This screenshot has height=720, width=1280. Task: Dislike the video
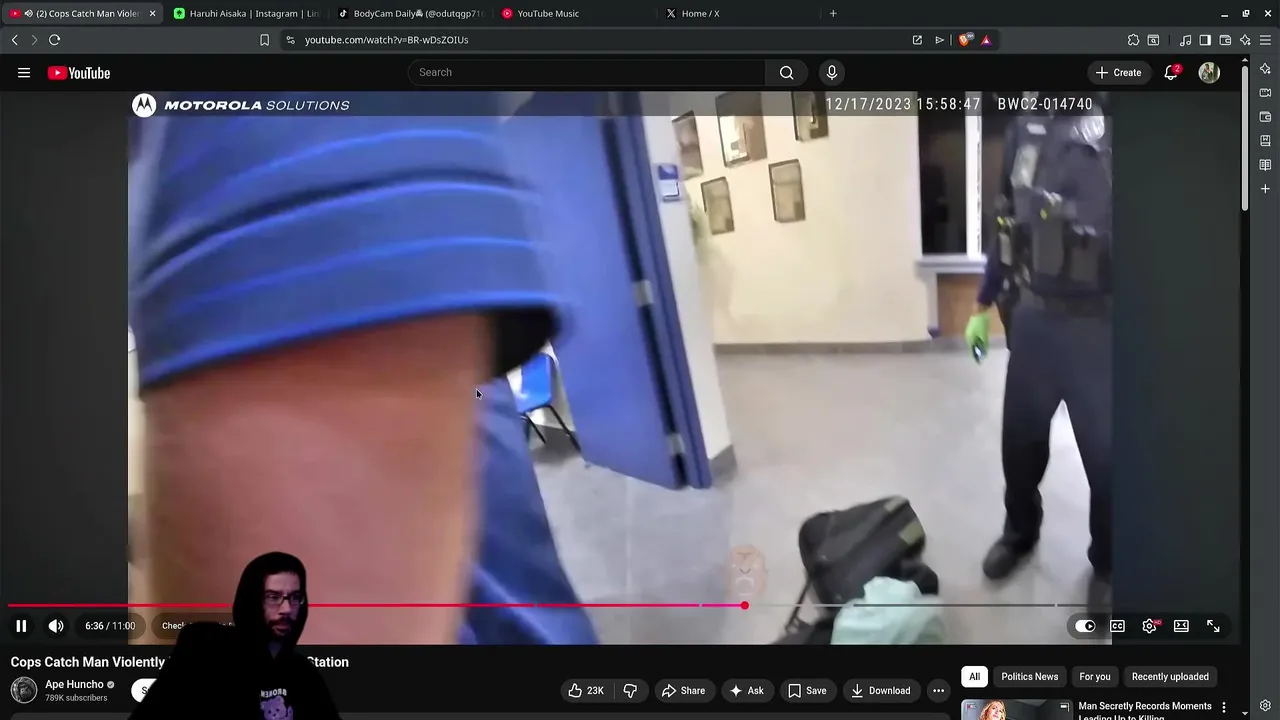click(x=630, y=690)
